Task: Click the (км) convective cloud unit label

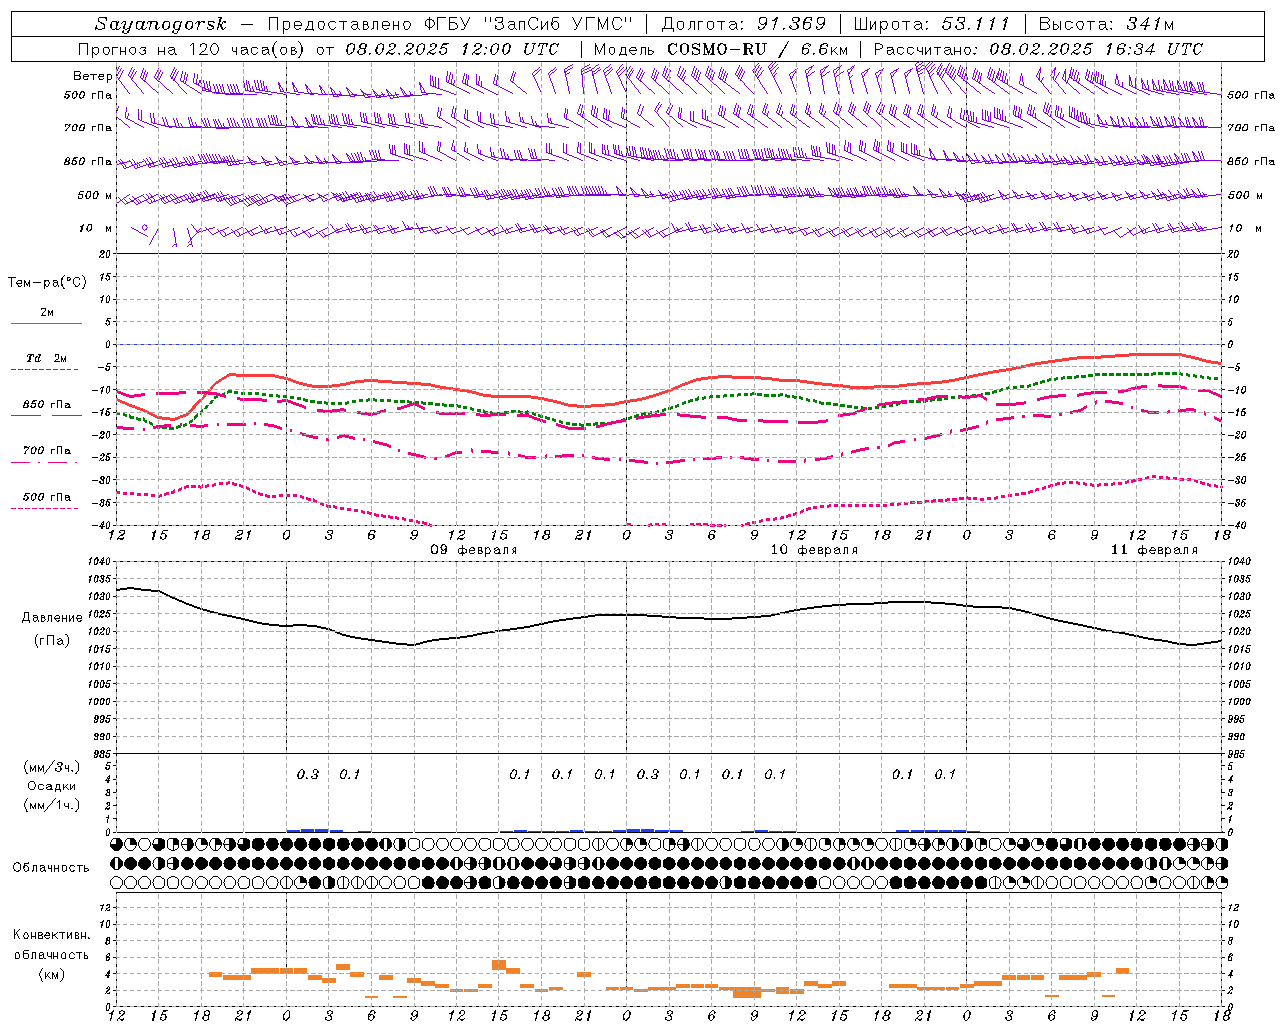Action: coord(51,974)
